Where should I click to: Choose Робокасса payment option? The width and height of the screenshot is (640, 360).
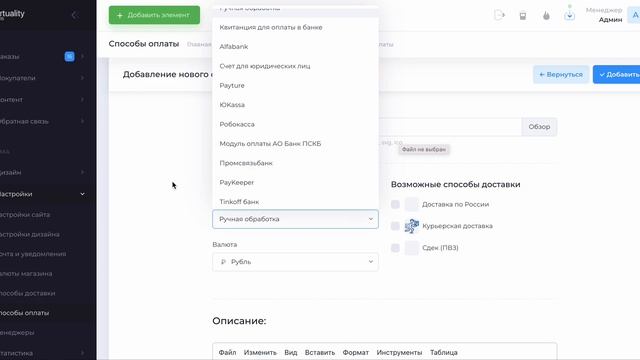click(295, 124)
